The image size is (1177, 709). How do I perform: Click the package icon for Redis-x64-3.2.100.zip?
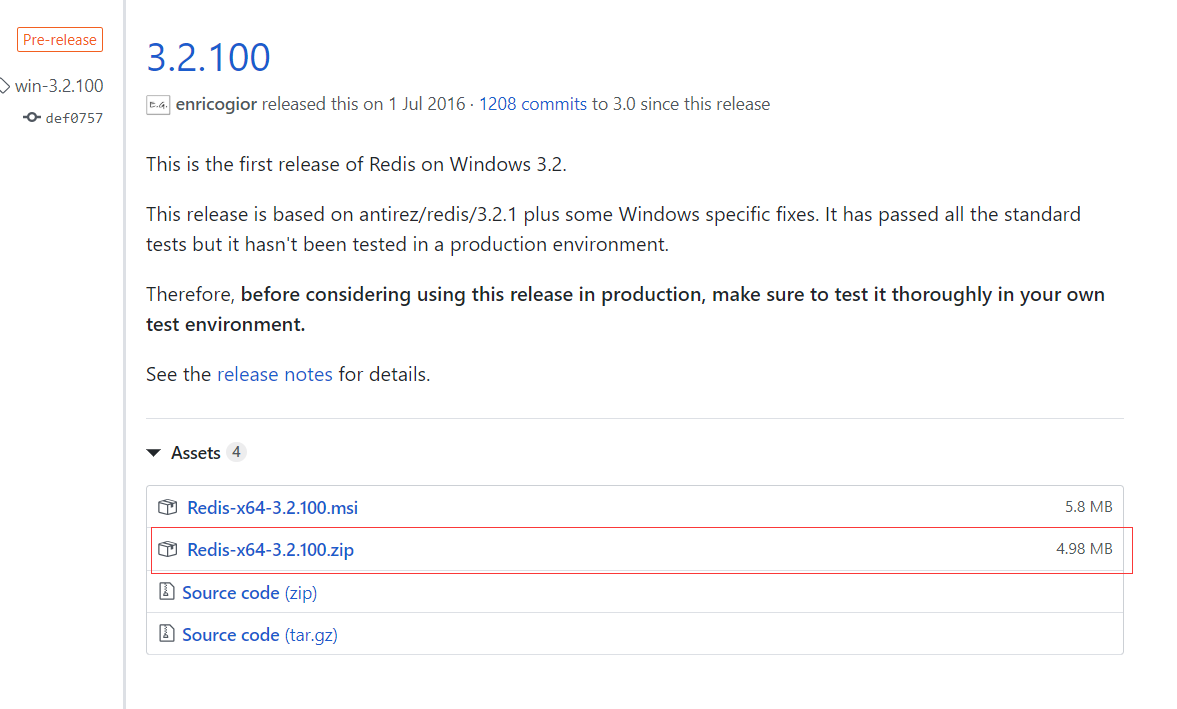pos(168,549)
